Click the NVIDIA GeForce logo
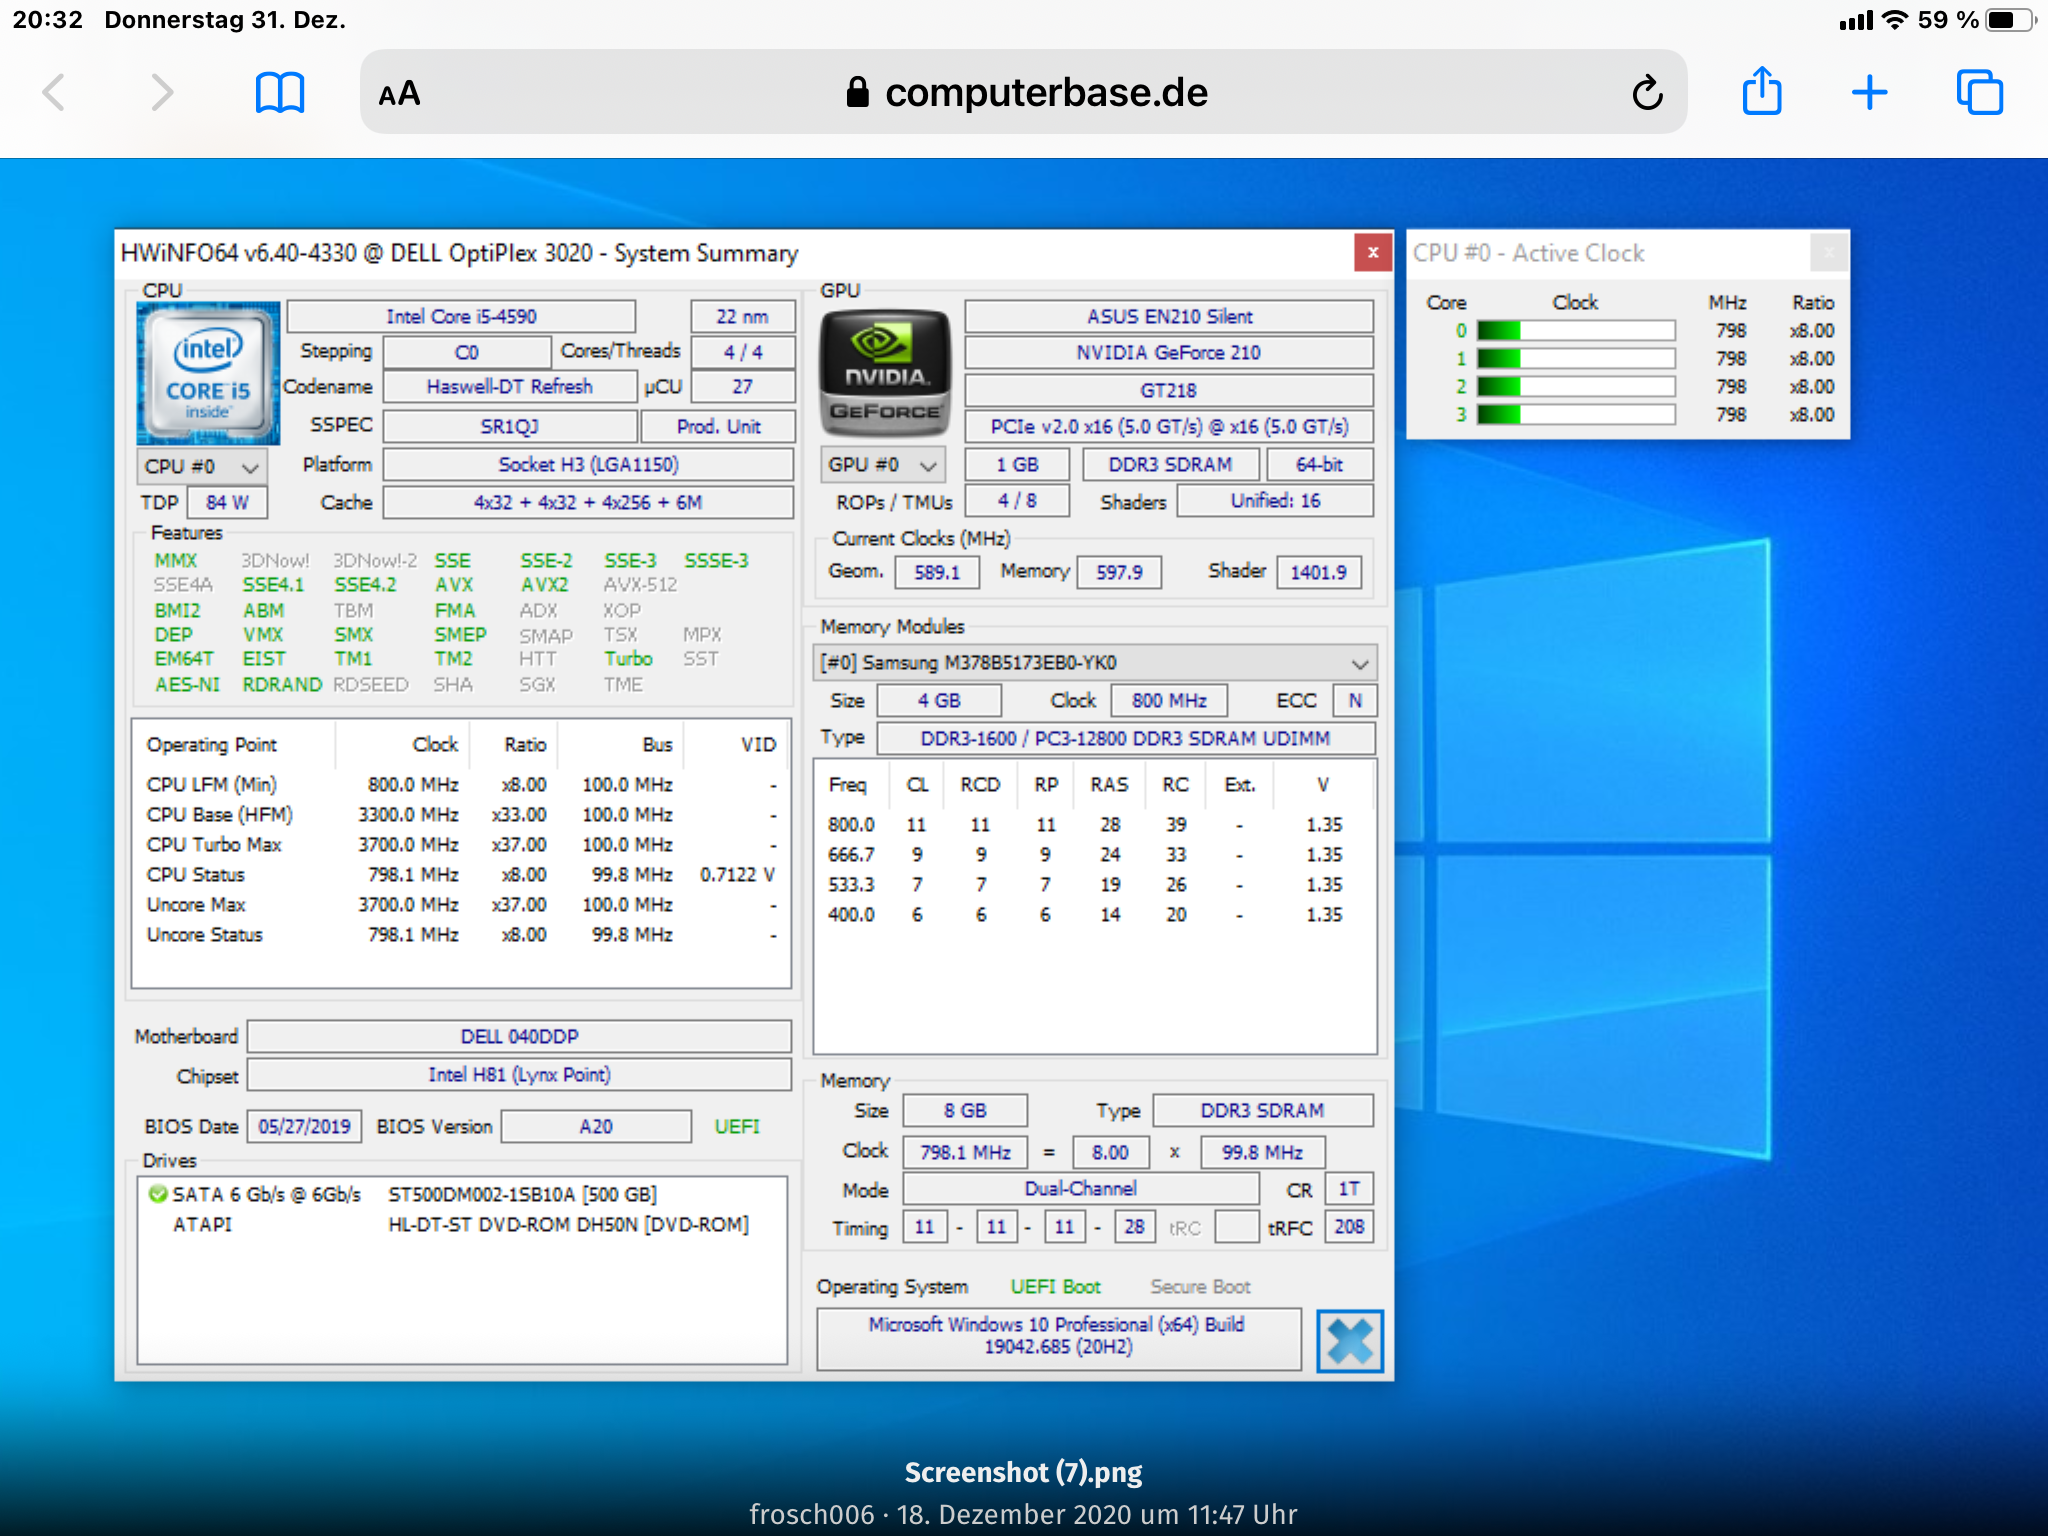Viewport: 2048px width, 1536px height. (885, 373)
